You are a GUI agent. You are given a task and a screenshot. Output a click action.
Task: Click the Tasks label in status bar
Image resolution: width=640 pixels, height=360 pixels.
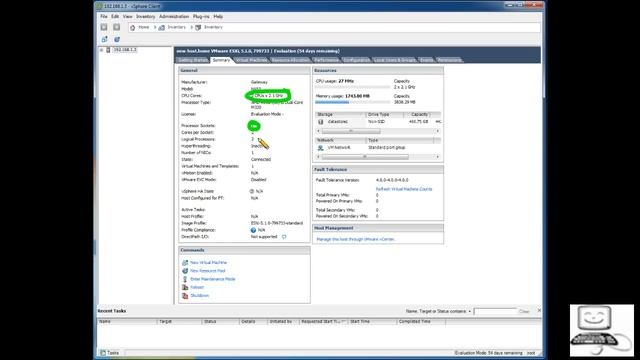tap(113, 353)
